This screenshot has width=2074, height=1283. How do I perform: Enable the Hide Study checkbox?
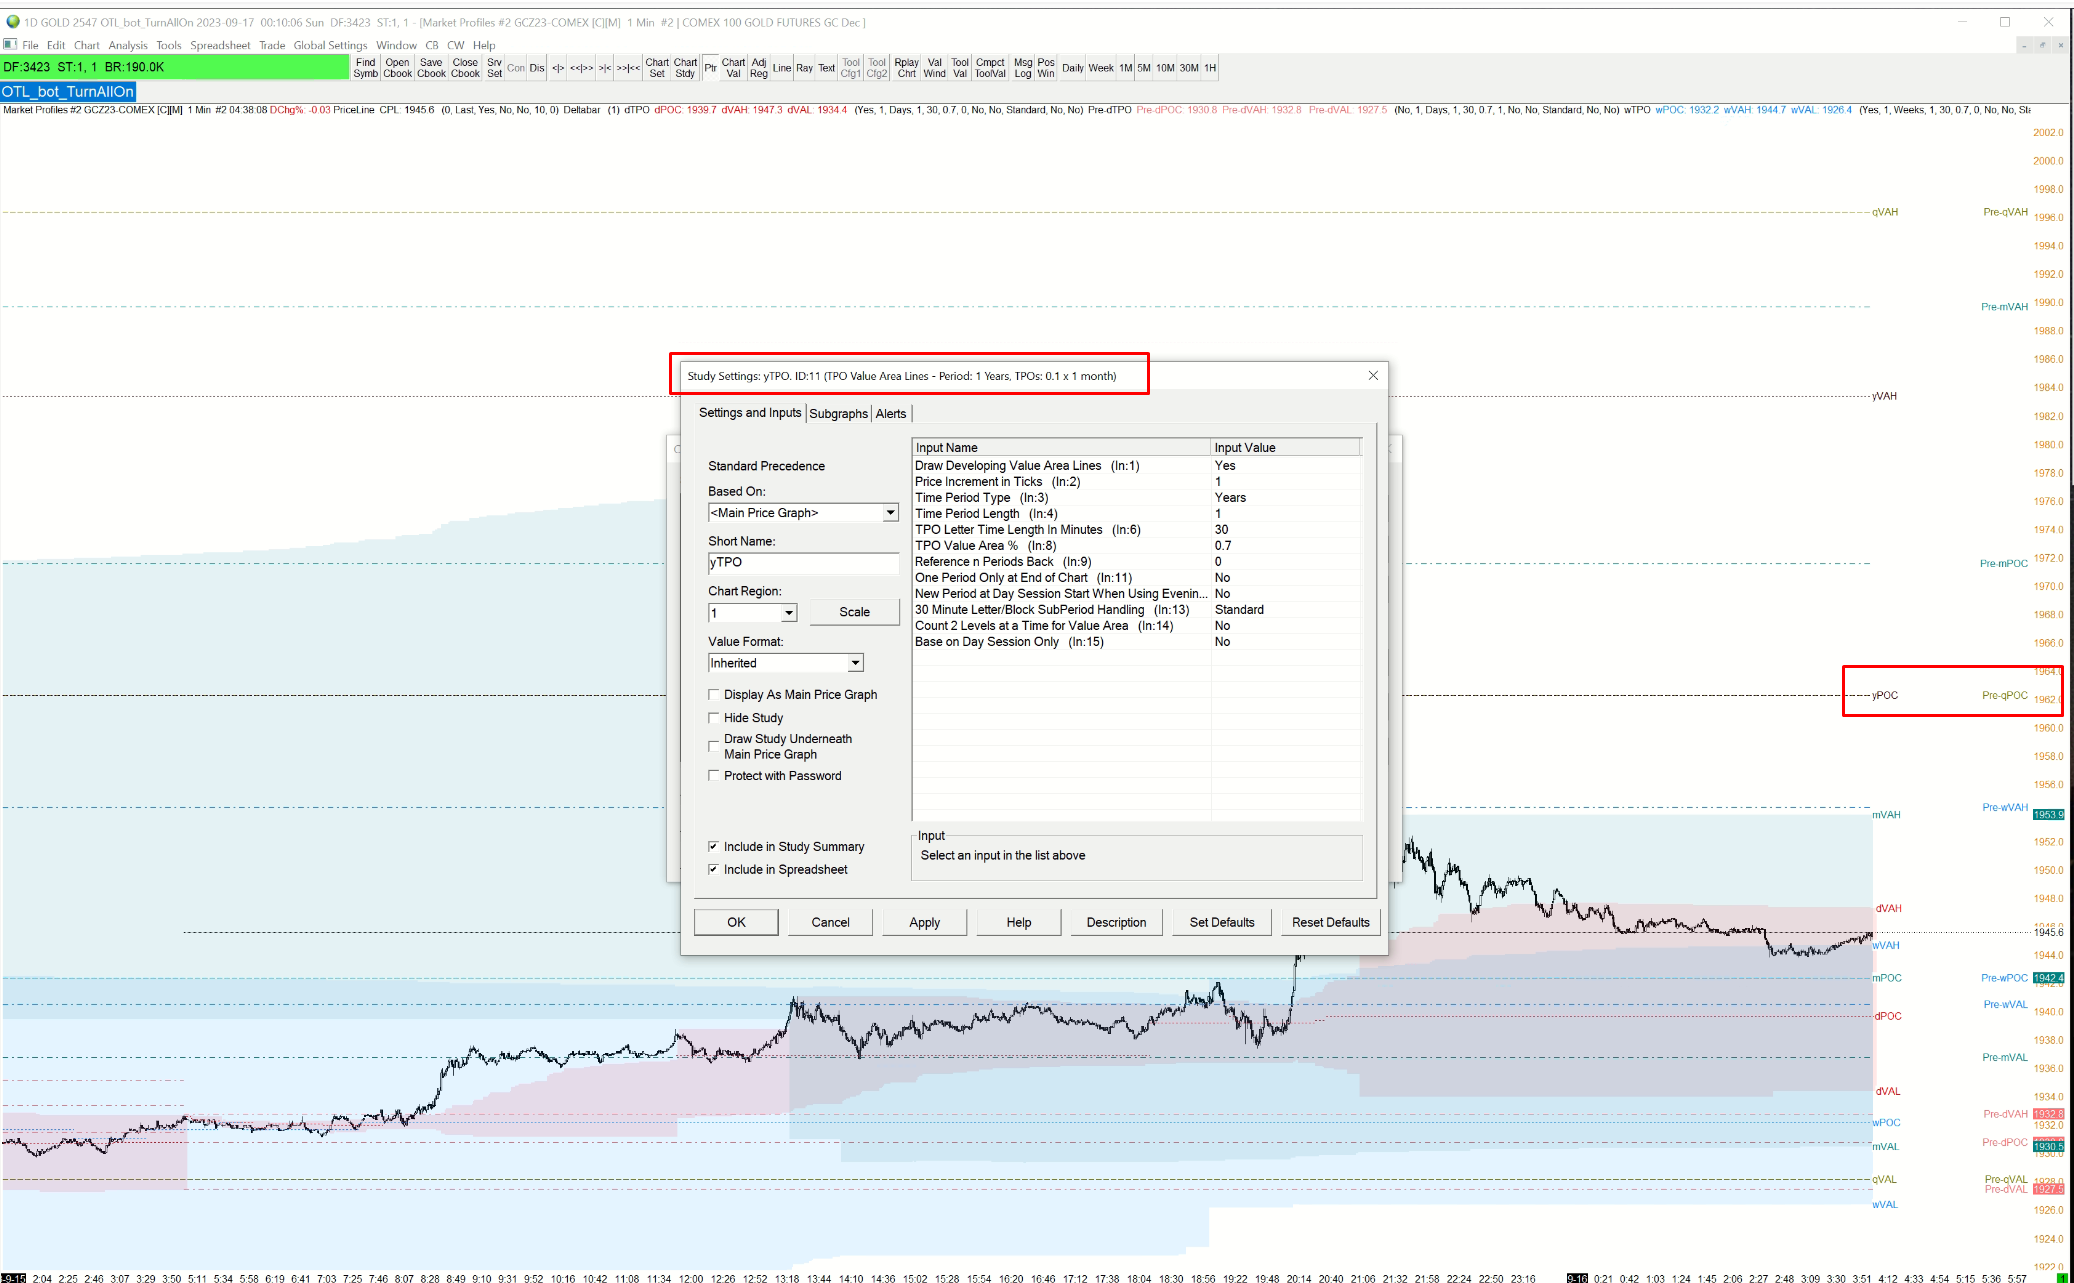click(714, 718)
